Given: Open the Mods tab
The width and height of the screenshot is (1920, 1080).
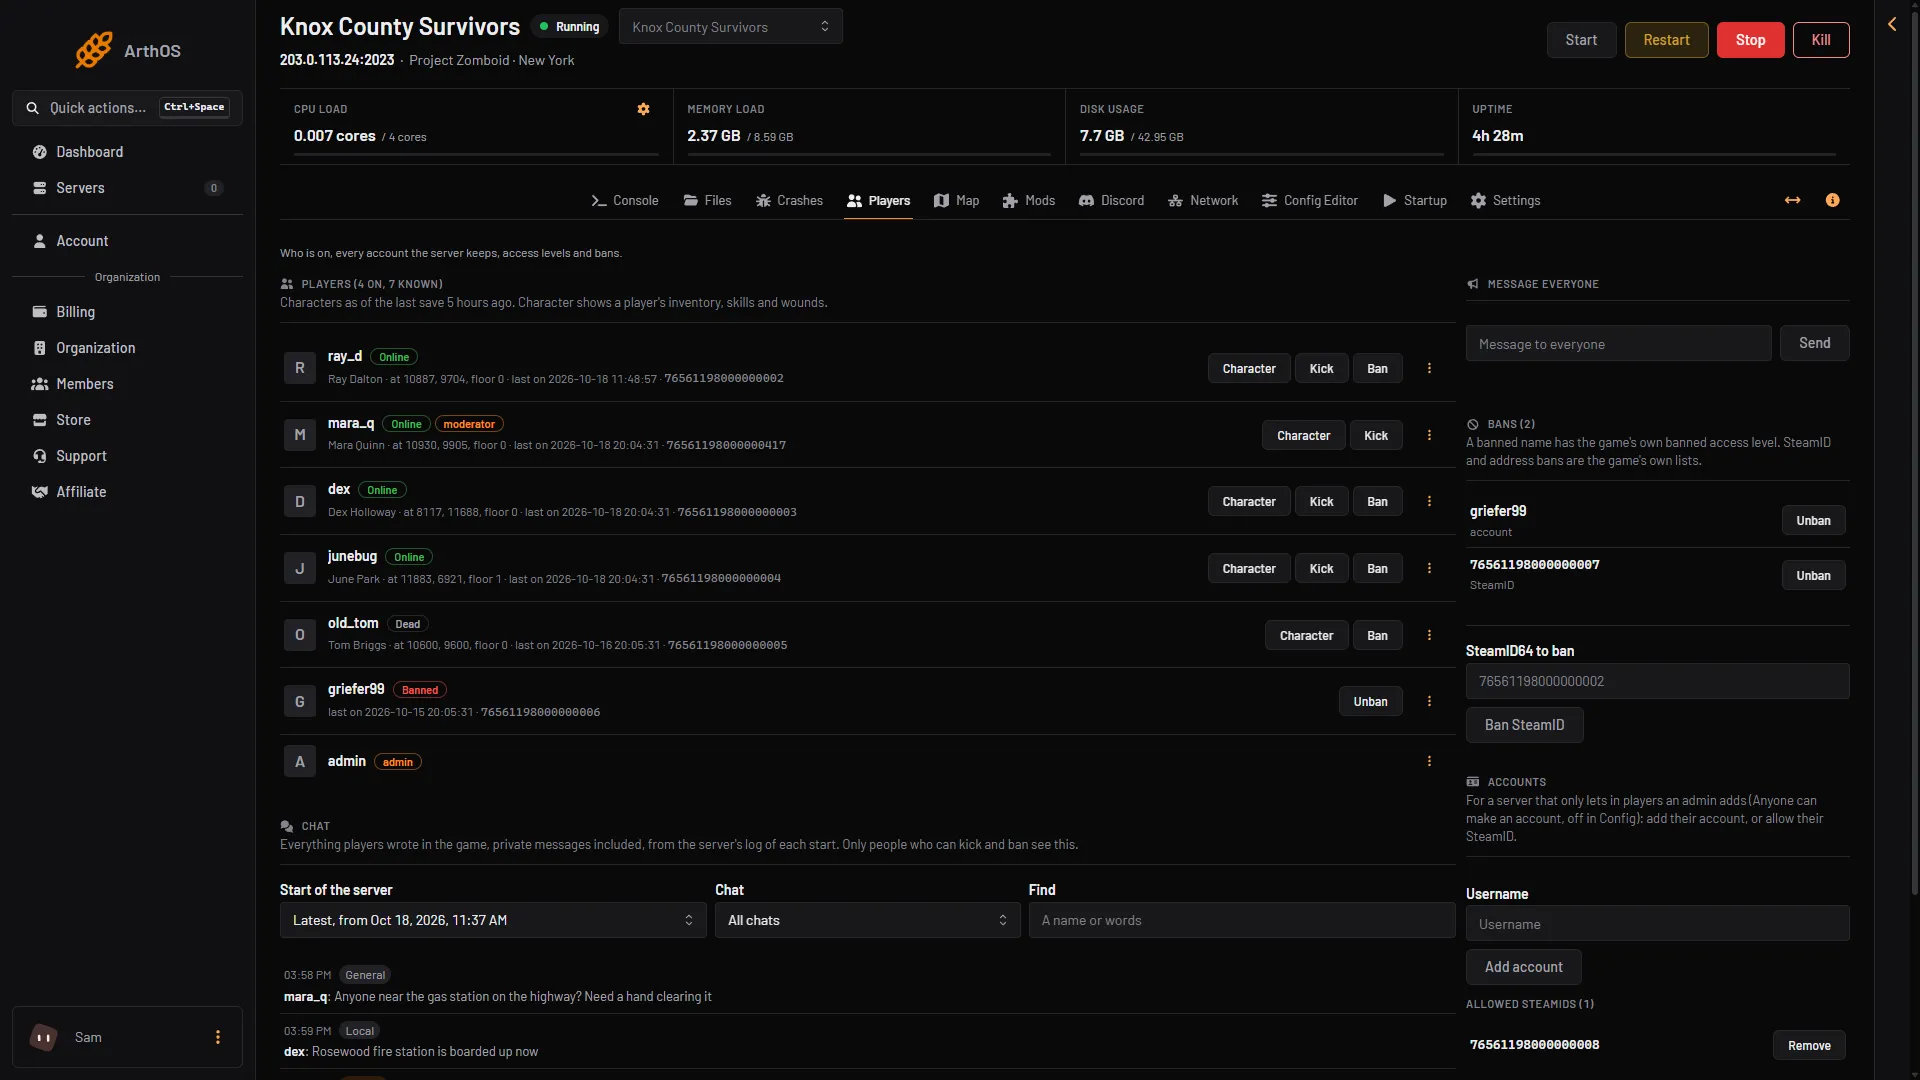Looking at the screenshot, I should pyautogui.click(x=1028, y=201).
